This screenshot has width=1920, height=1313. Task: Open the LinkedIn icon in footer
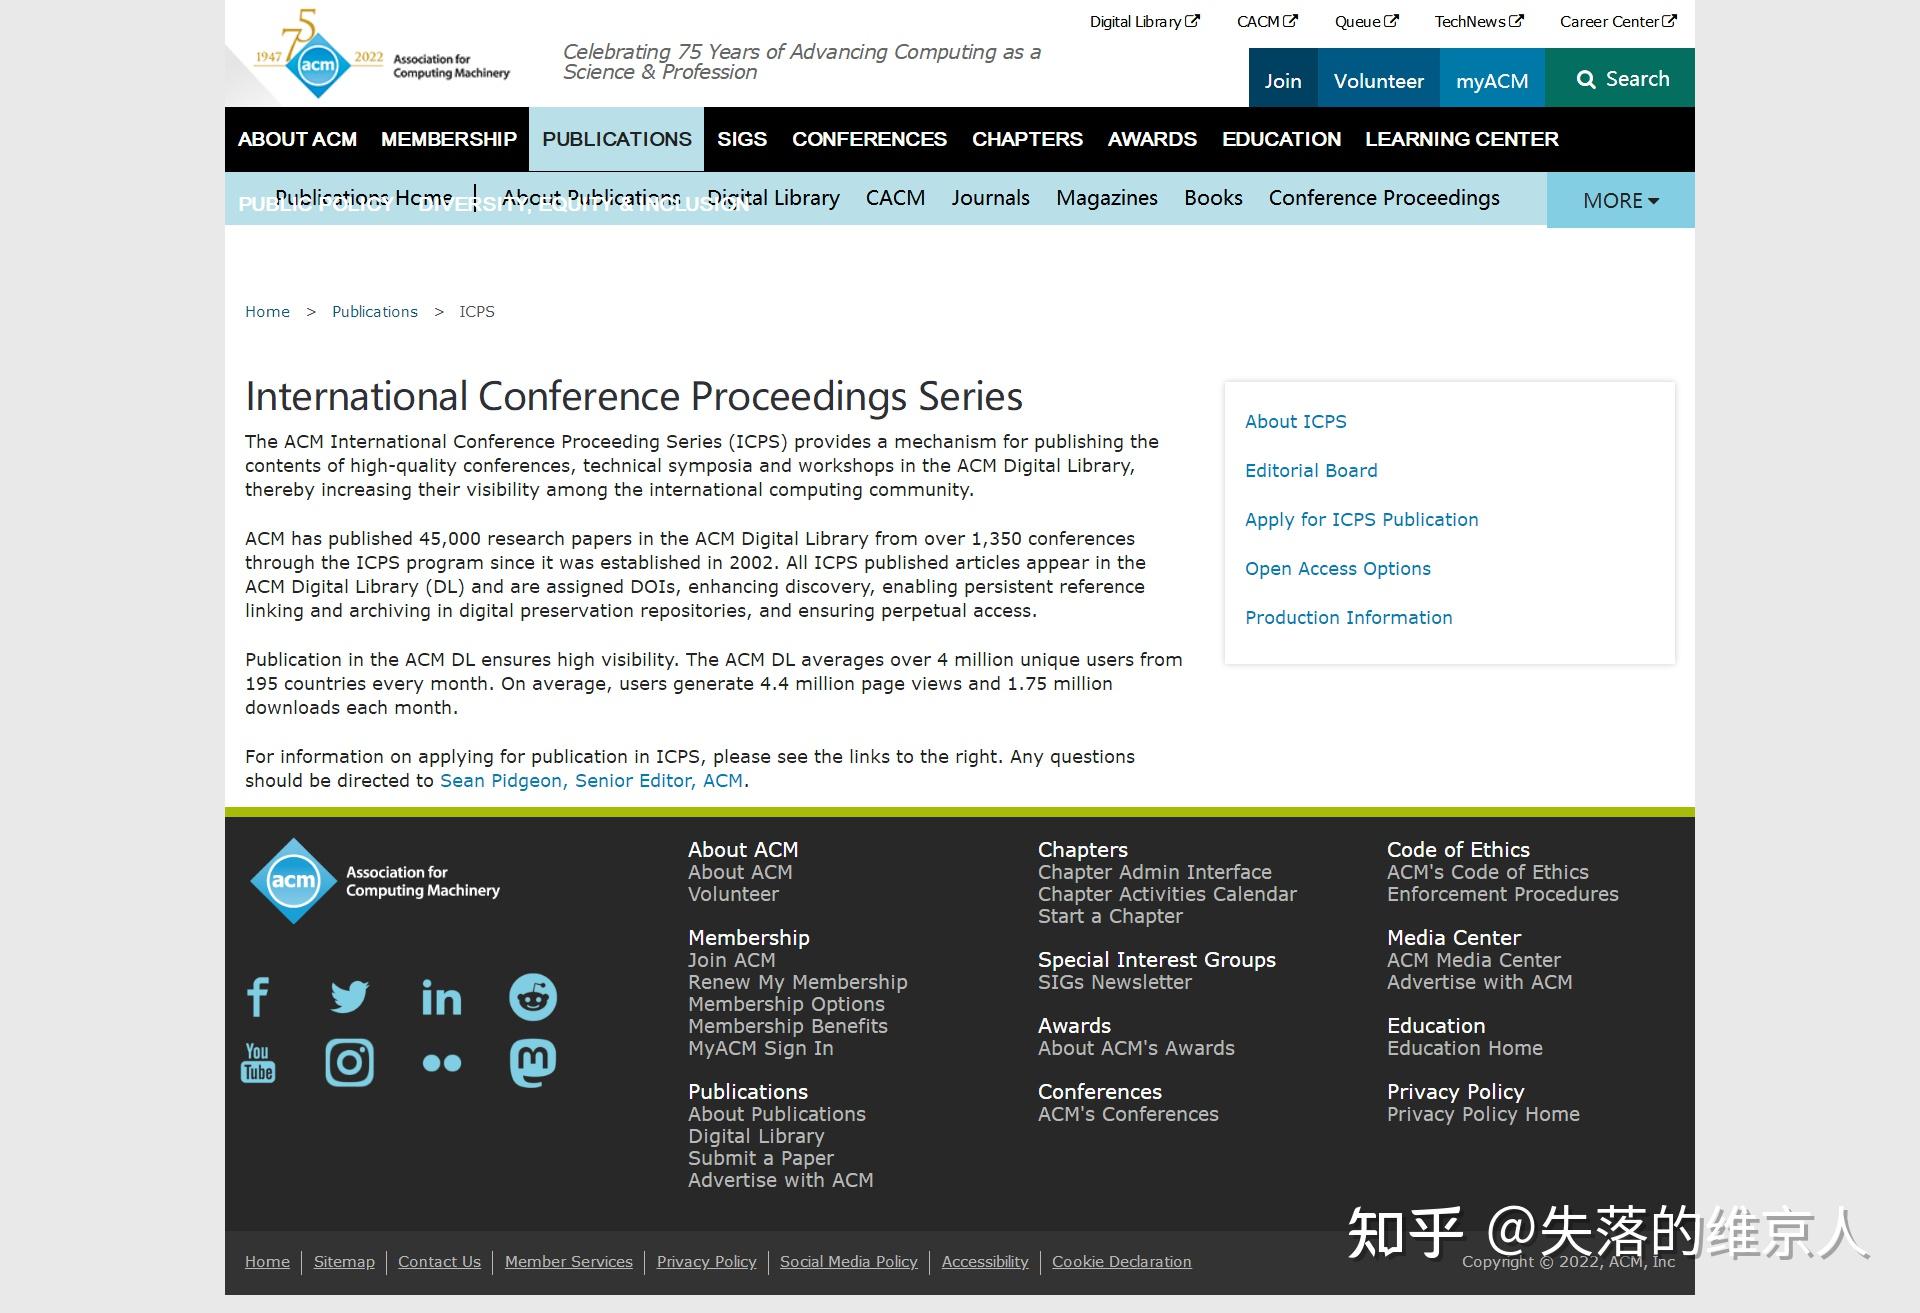coord(441,997)
